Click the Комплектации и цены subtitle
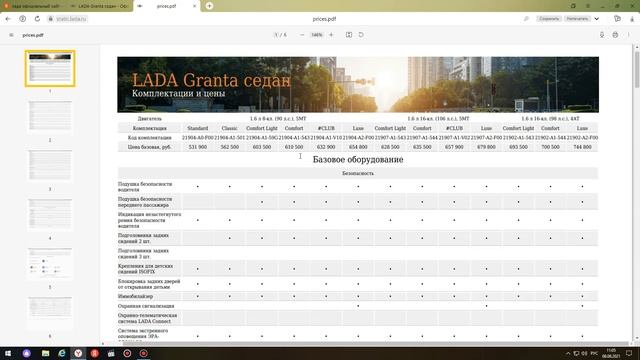Viewport: 640px width, 360px height. click(x=178, y=93)
